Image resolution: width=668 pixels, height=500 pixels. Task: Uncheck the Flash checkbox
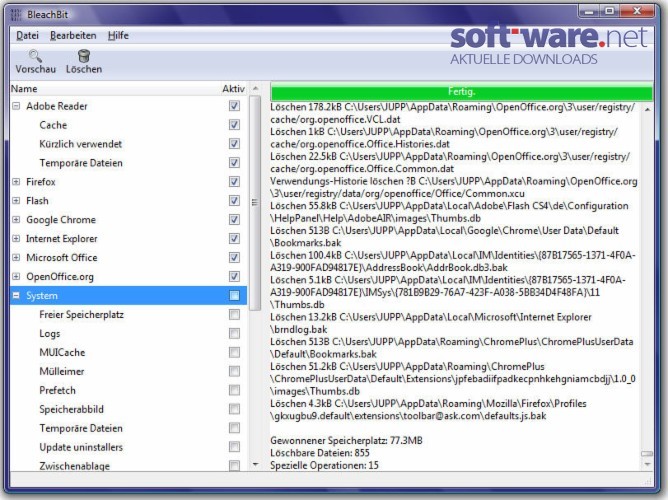234,201
